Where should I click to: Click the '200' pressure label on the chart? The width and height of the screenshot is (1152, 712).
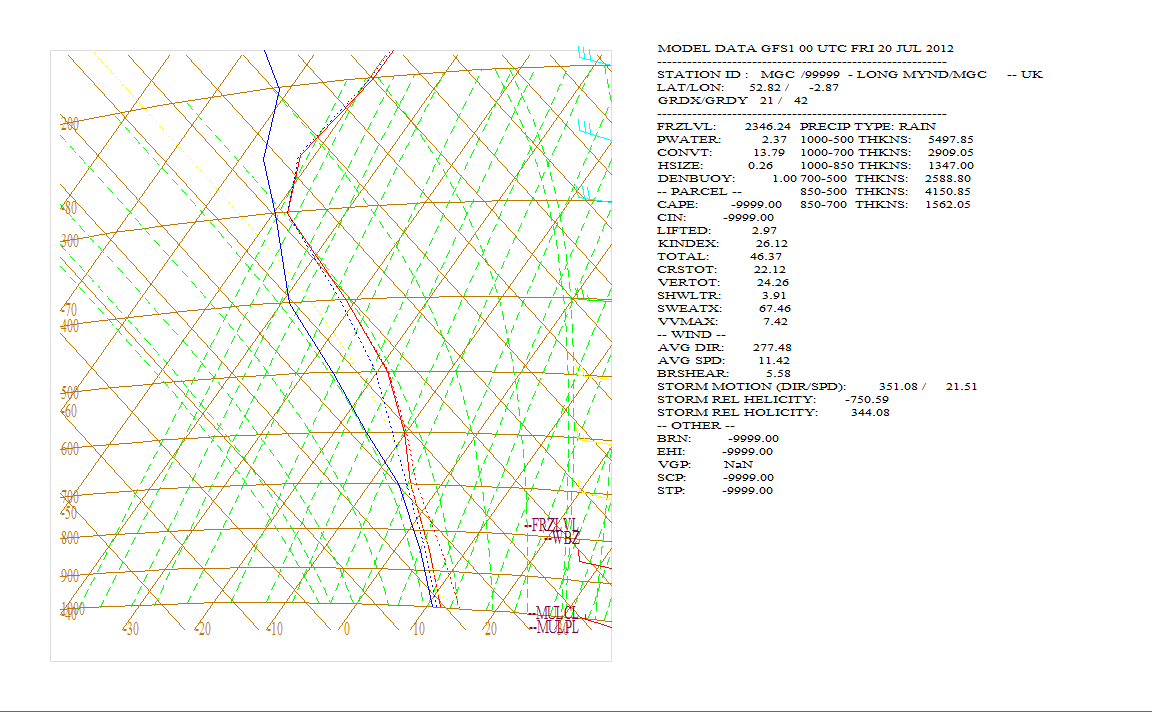pyautogui.click(x=70, y=124)
